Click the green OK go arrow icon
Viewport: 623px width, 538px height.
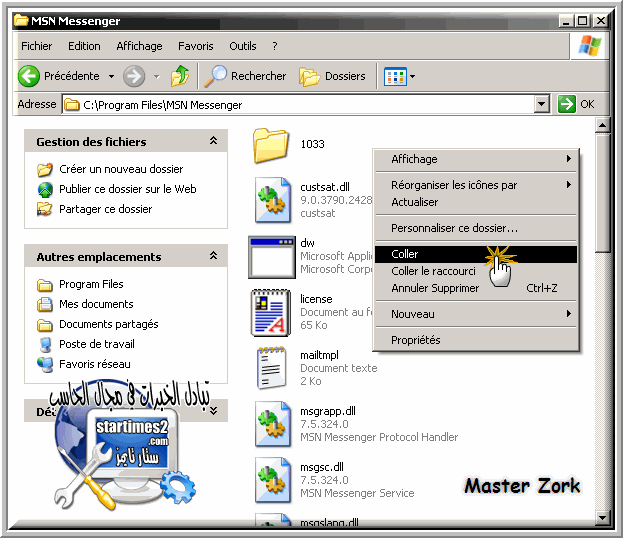pyautogui.click(x=567, y=104)
